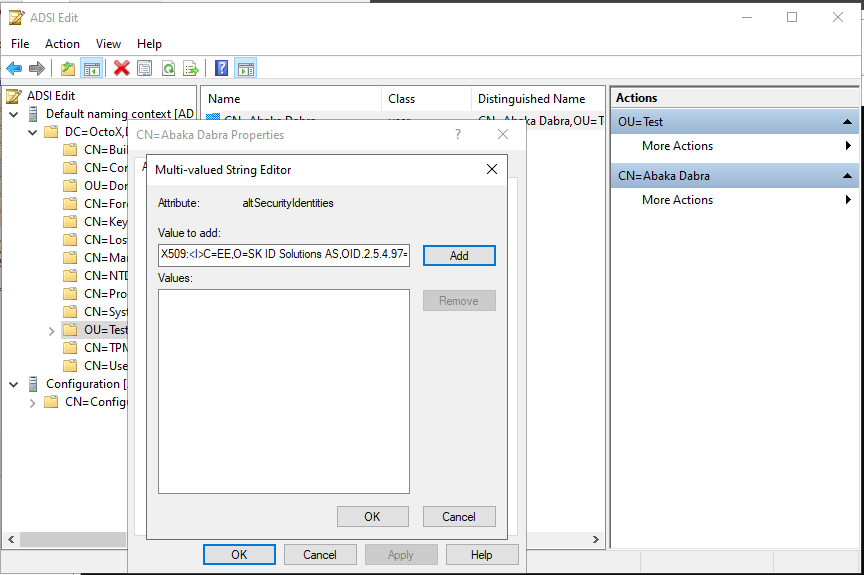Sort by Distinguished Name column header
864x575 pixels.
[x=538, y=99]
